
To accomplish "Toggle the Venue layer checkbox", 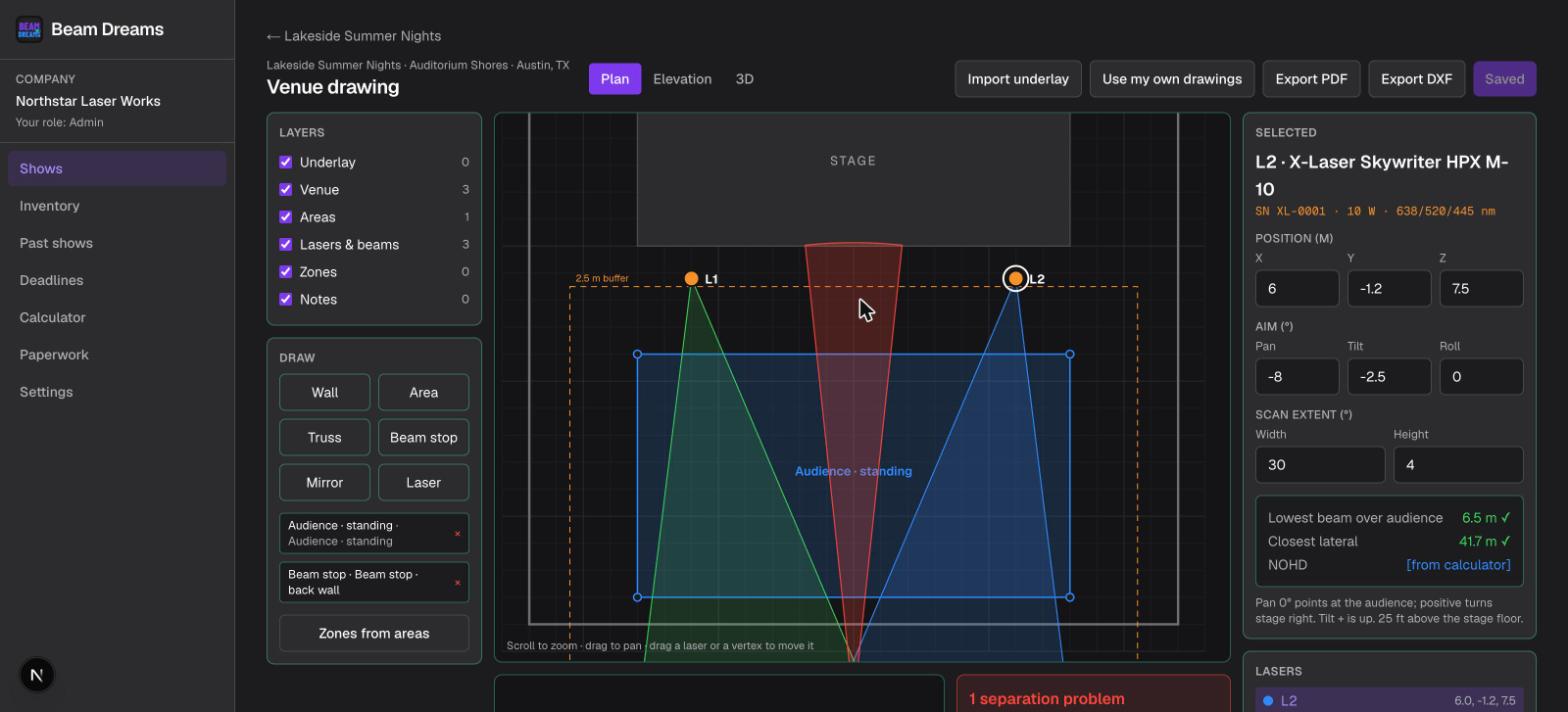I will [286, 189].
